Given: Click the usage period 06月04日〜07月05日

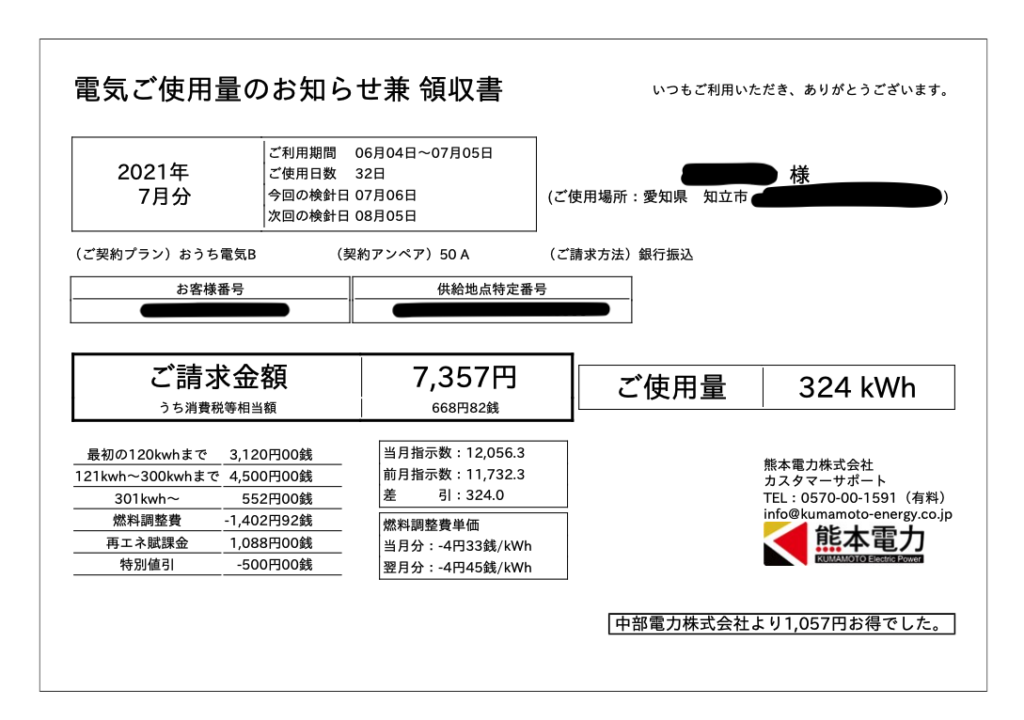Looking at the screenshot, I should coord(423,154).
